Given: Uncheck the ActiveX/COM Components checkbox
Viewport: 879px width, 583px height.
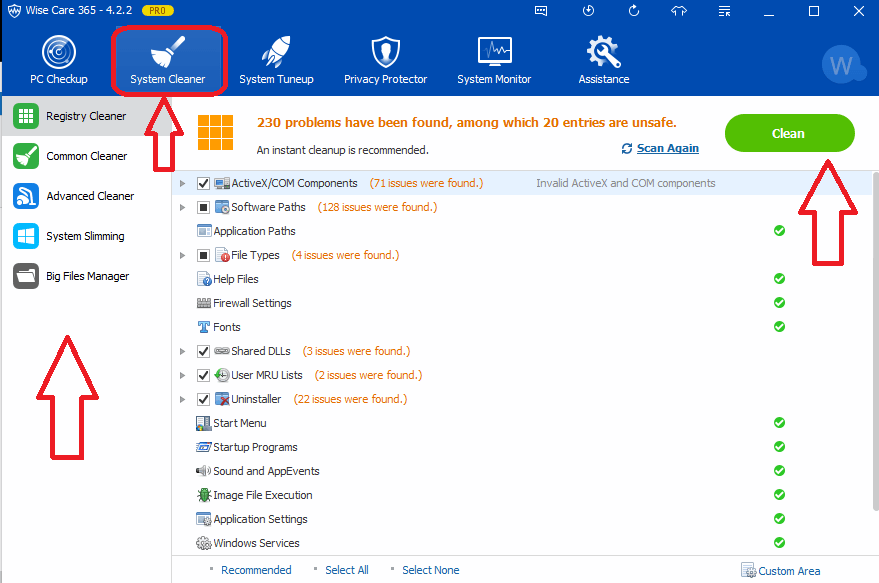Looking at the screenshot, I should coord(203,183).
